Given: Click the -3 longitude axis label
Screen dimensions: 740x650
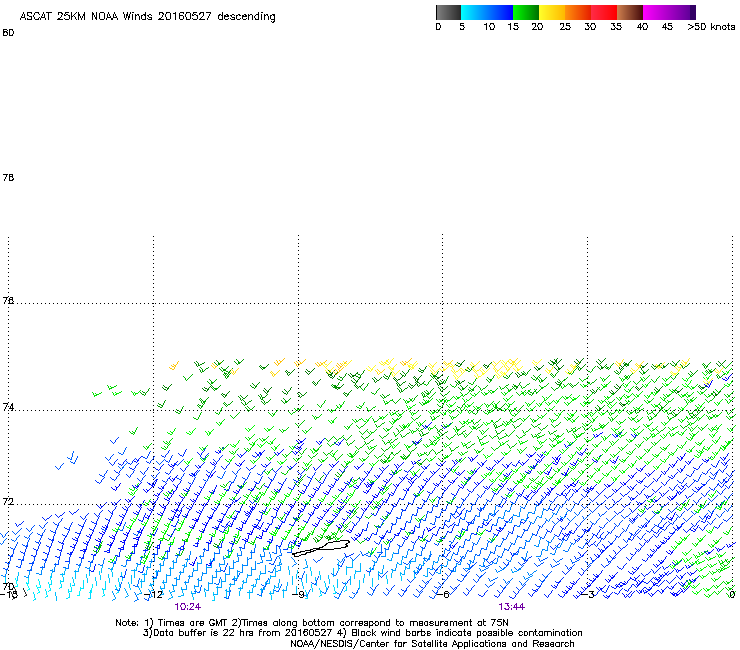Looking at the screenshot, I should [589, 594].
